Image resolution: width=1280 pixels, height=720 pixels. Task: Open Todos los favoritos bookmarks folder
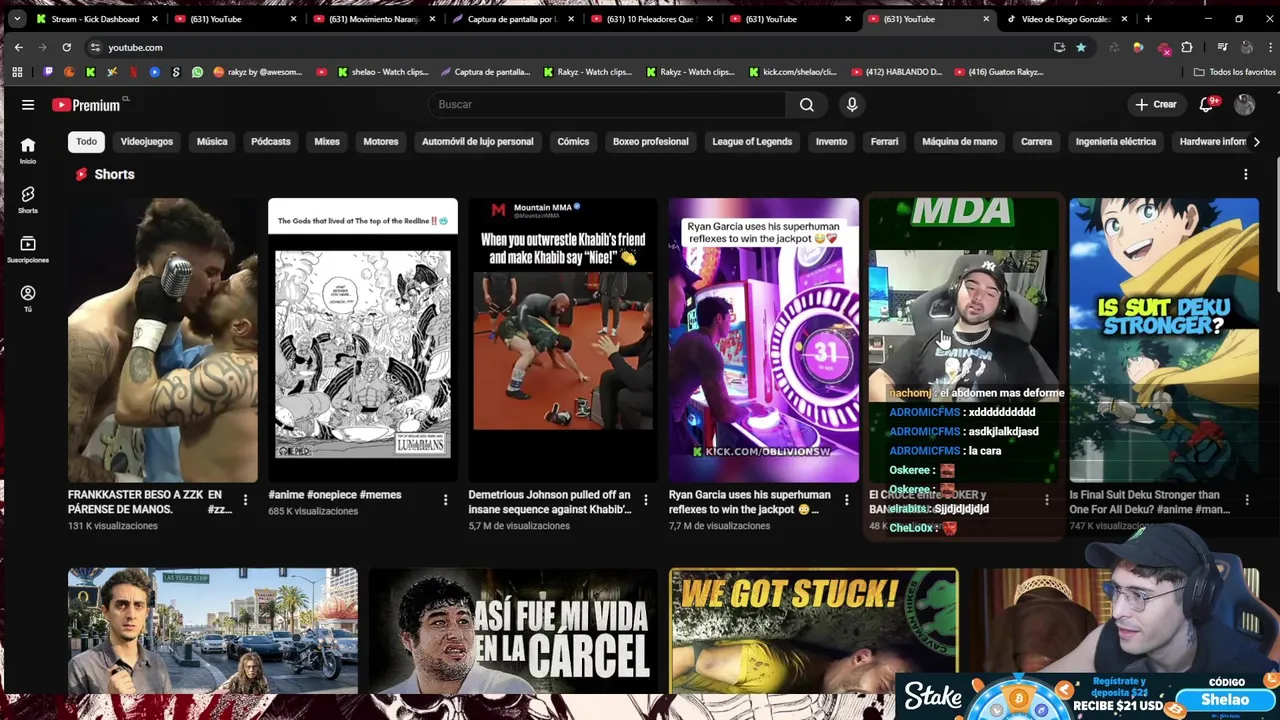1234,72
